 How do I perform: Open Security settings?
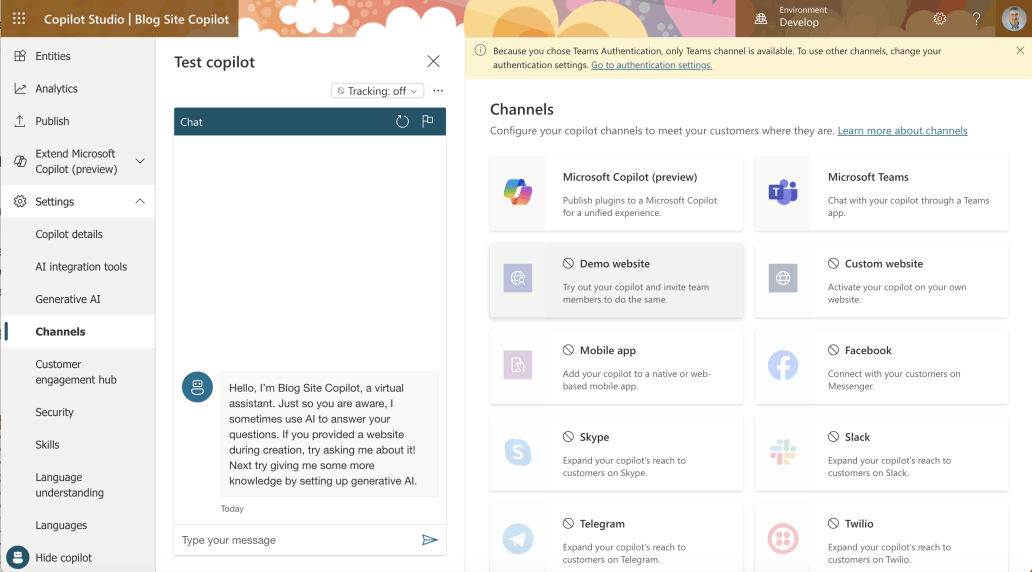pos(55,412)
